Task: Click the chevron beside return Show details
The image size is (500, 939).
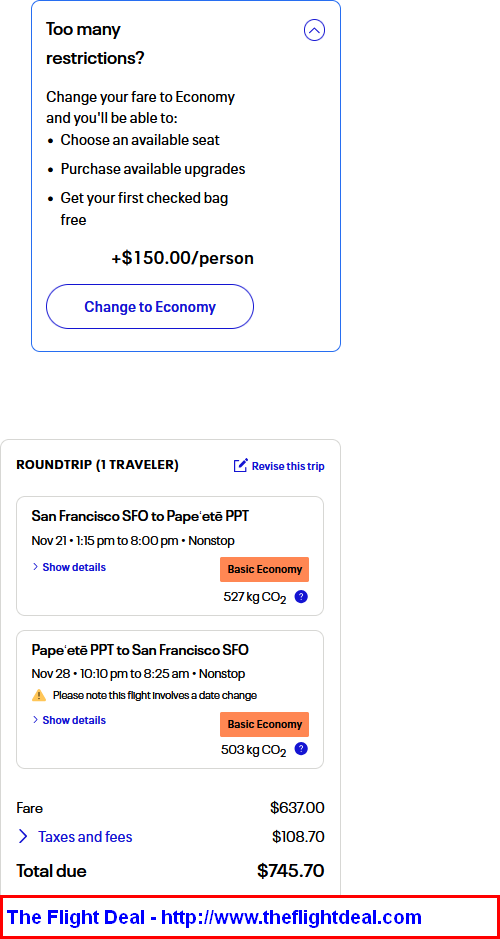Action: click(35, 719)
